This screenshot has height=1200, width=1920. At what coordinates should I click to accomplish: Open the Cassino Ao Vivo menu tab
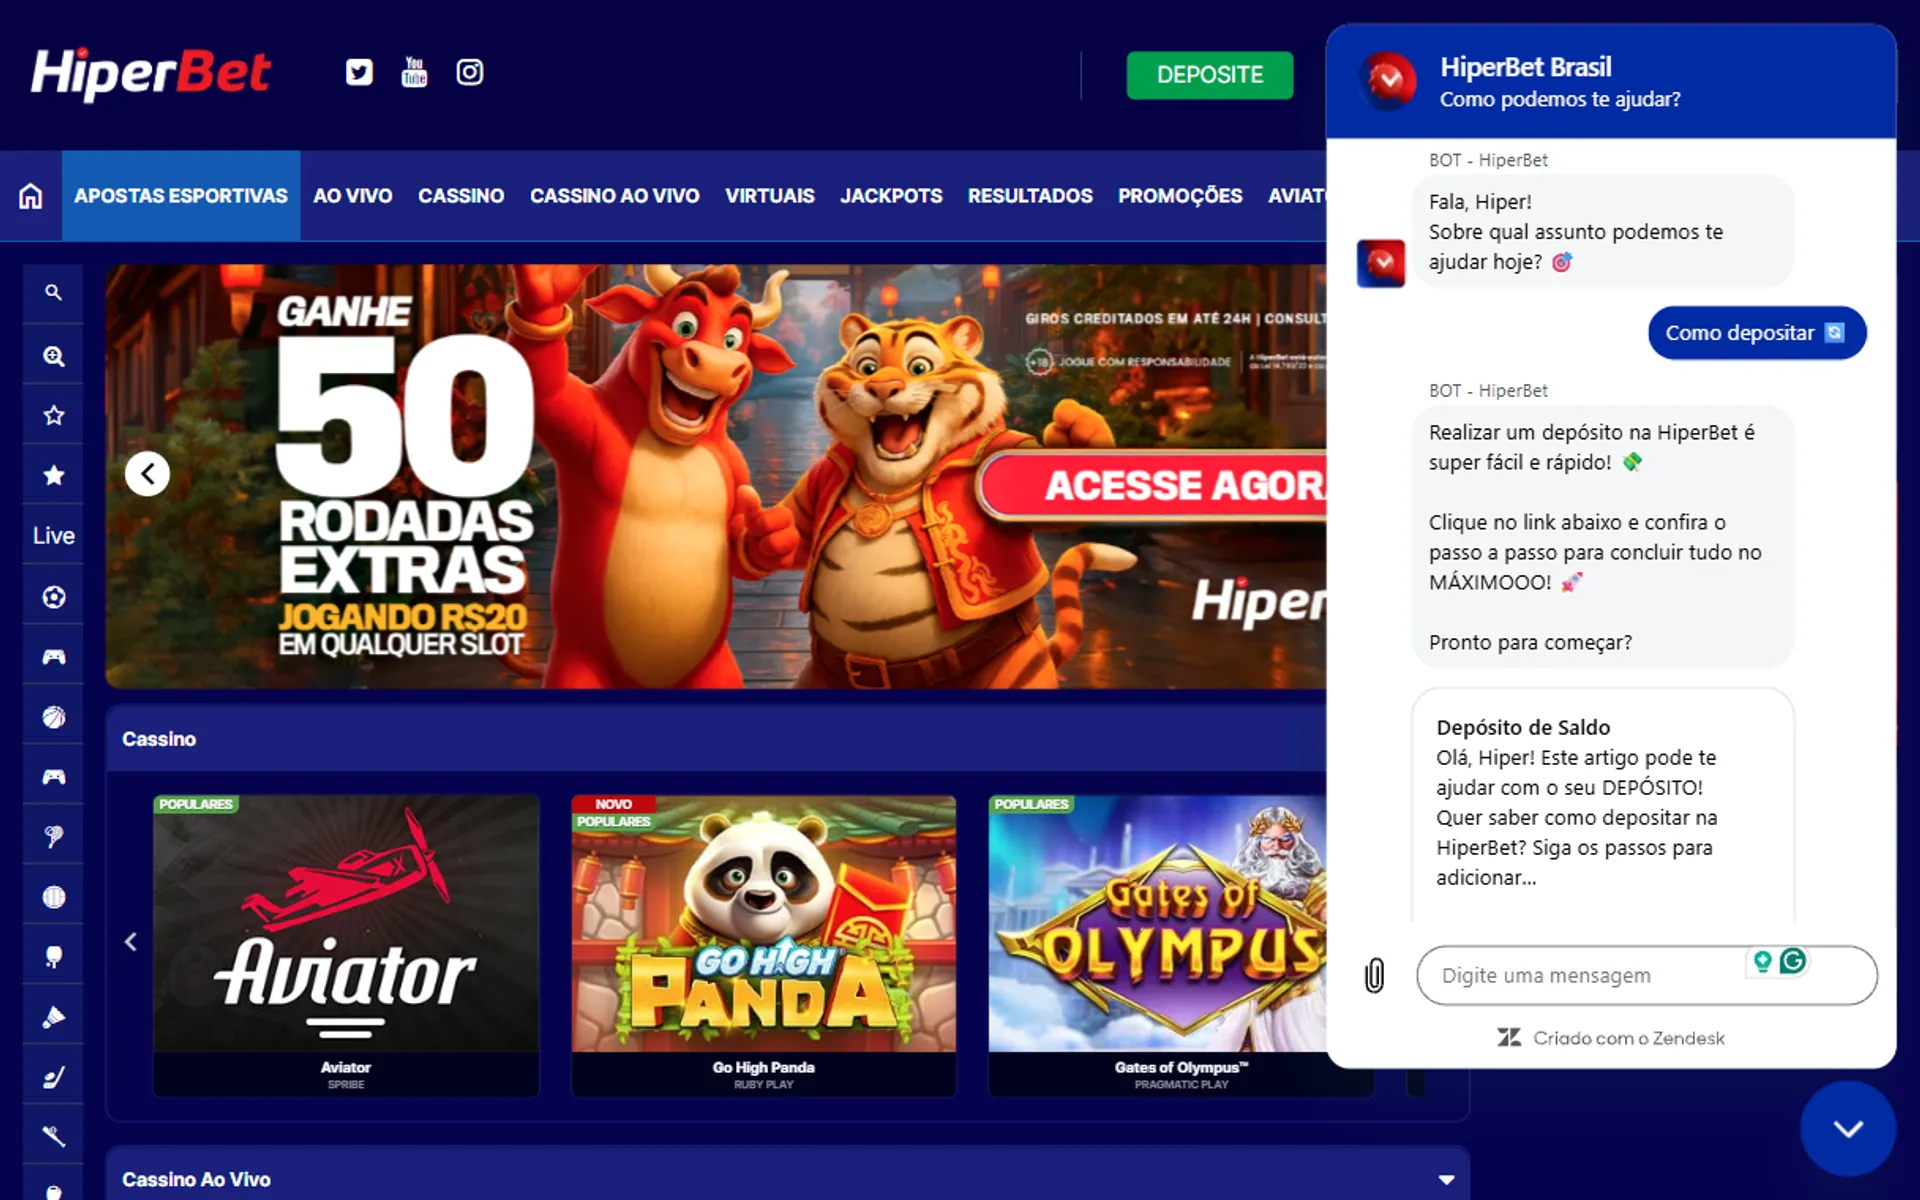pos(614,196)
